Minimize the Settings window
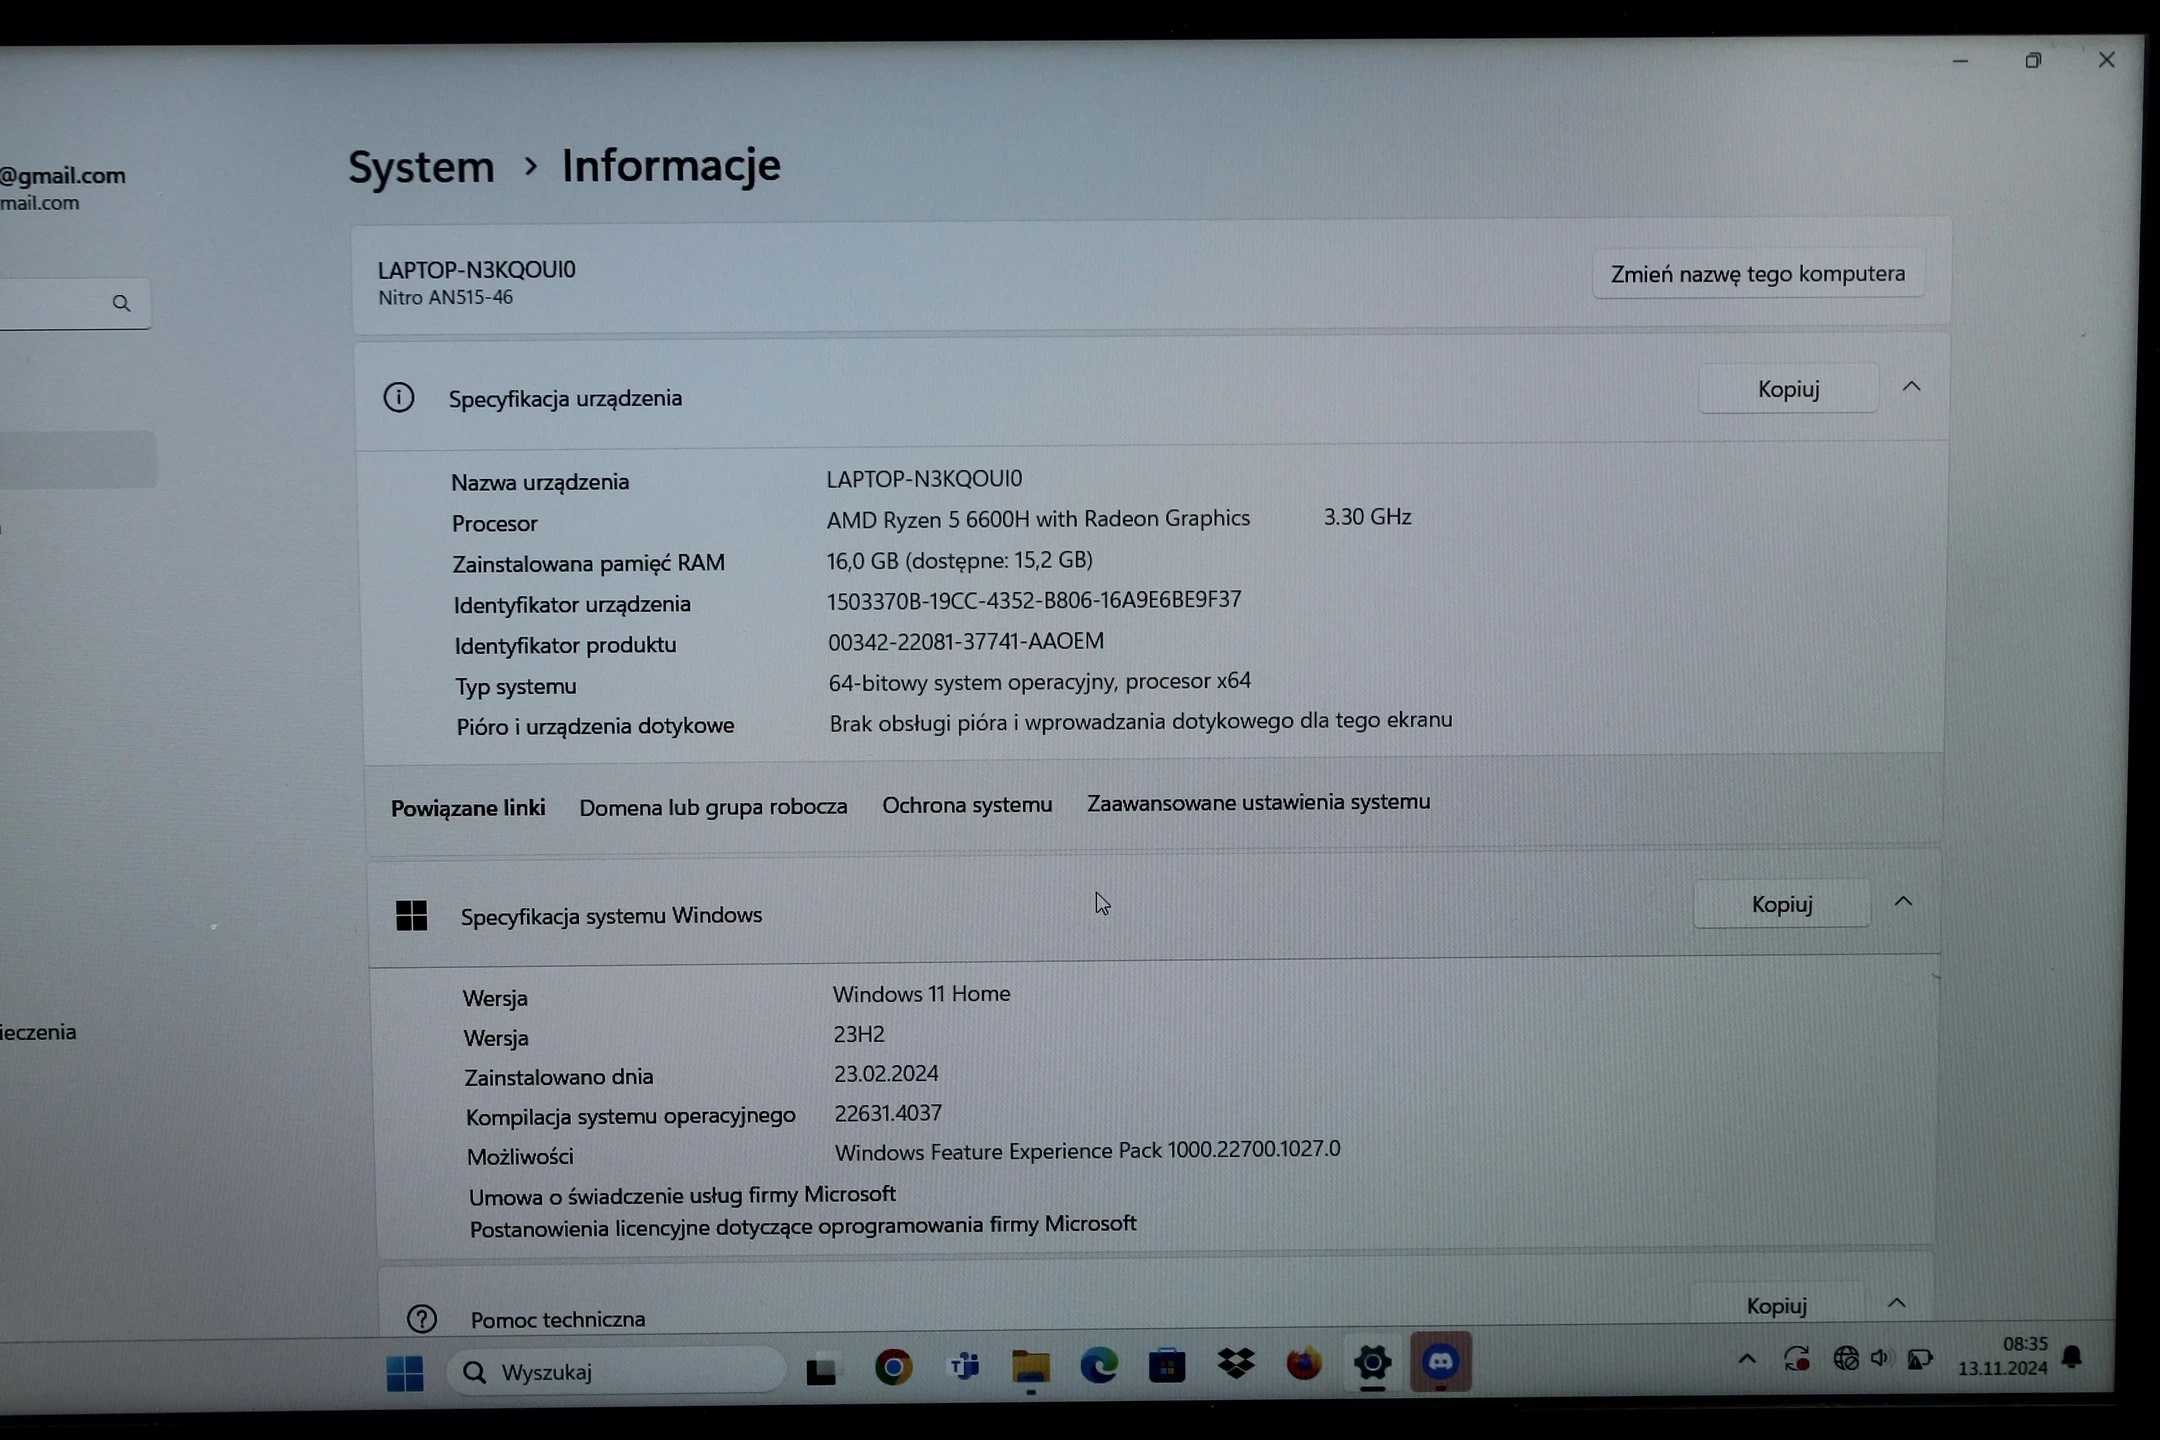Image resolution: width=2160 pixels, height=1440 pixels. (x=1960, y=61)
